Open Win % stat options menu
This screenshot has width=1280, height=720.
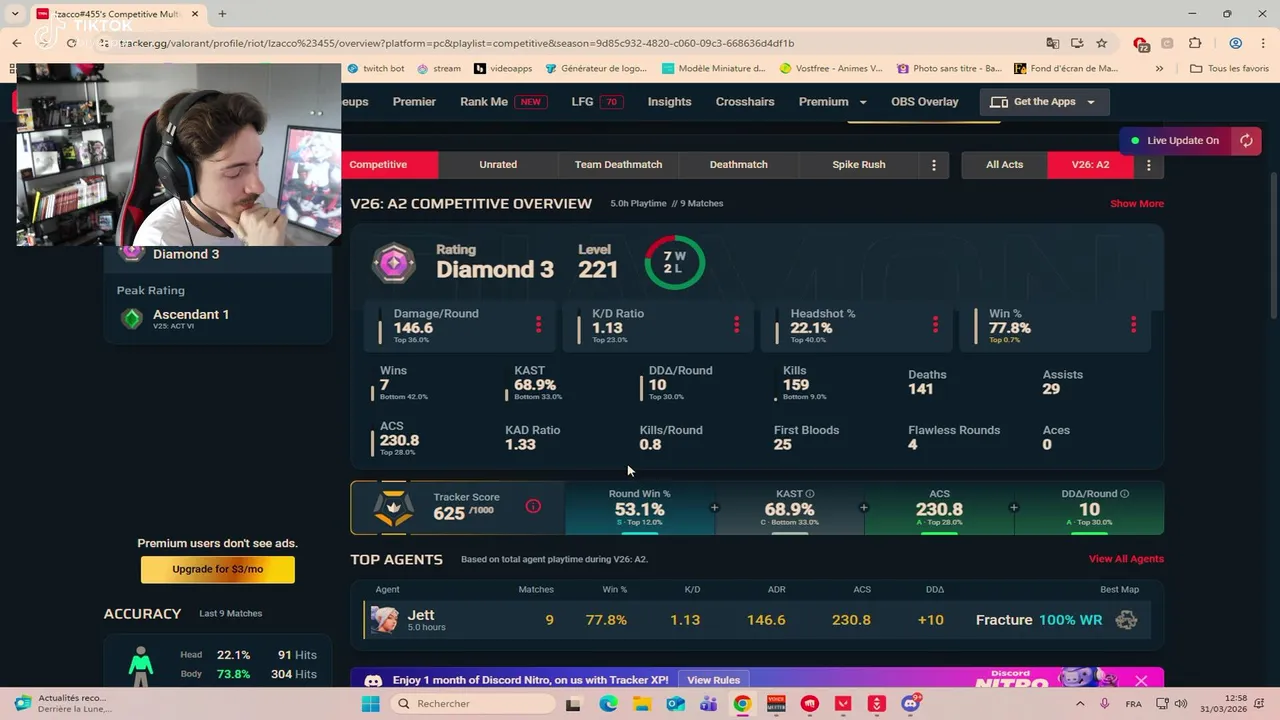1133,325
